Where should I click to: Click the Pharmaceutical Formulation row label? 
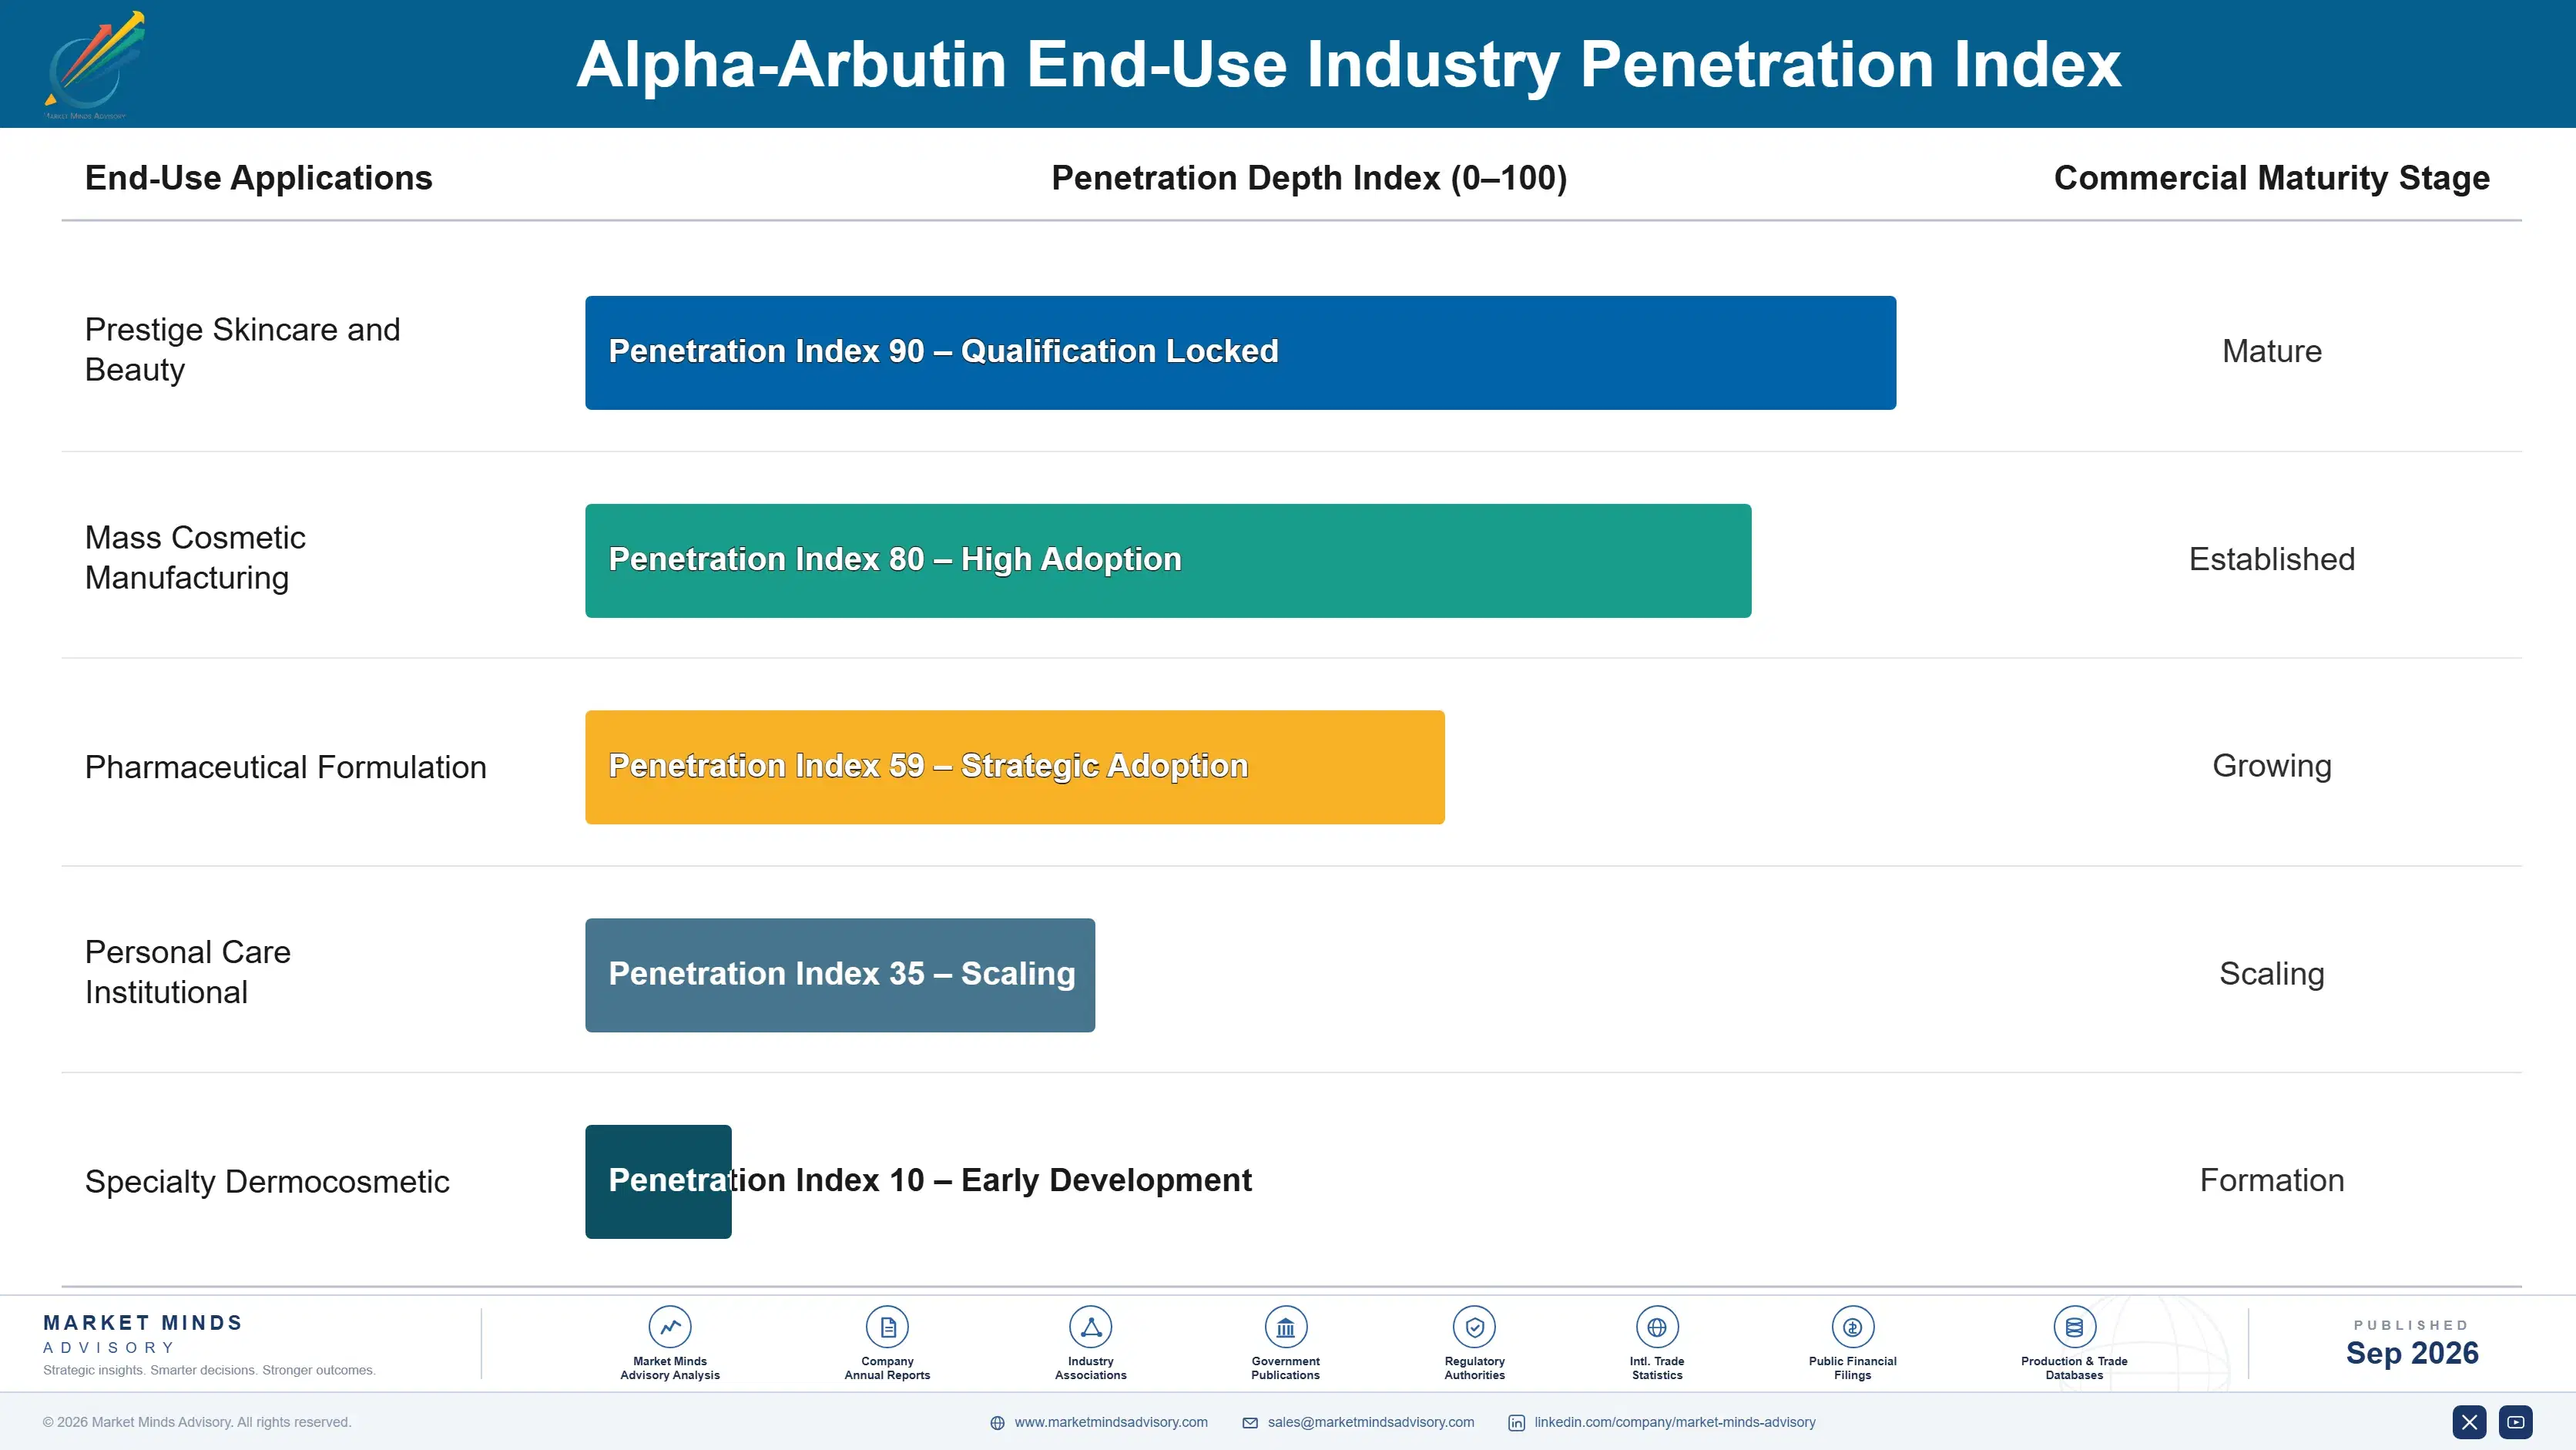pyautogui.click(x=285, y=767)
